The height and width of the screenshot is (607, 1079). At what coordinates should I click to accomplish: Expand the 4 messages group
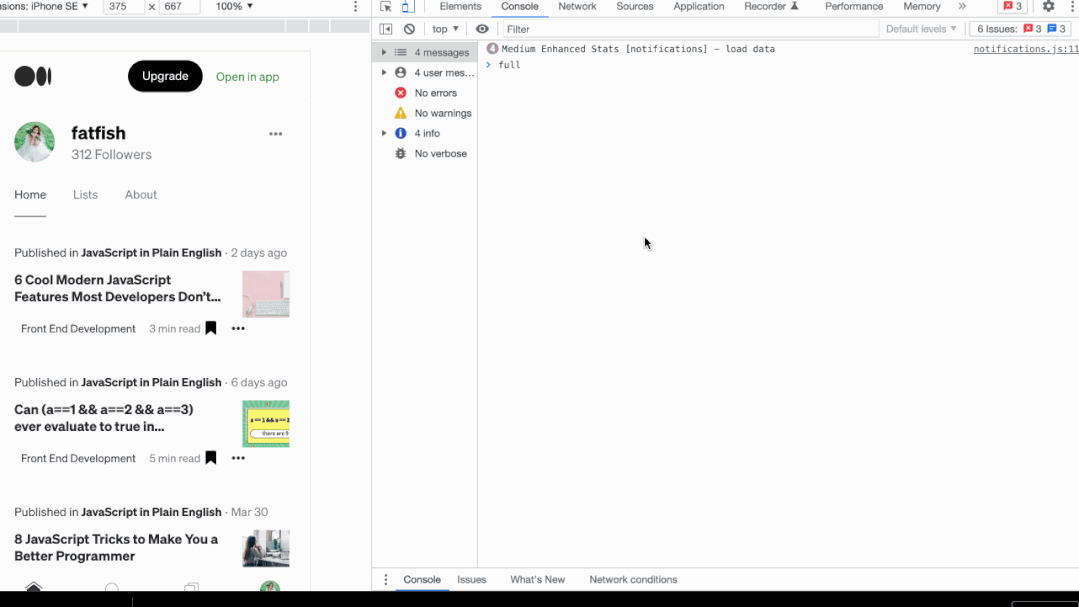(x=384, y=52)
